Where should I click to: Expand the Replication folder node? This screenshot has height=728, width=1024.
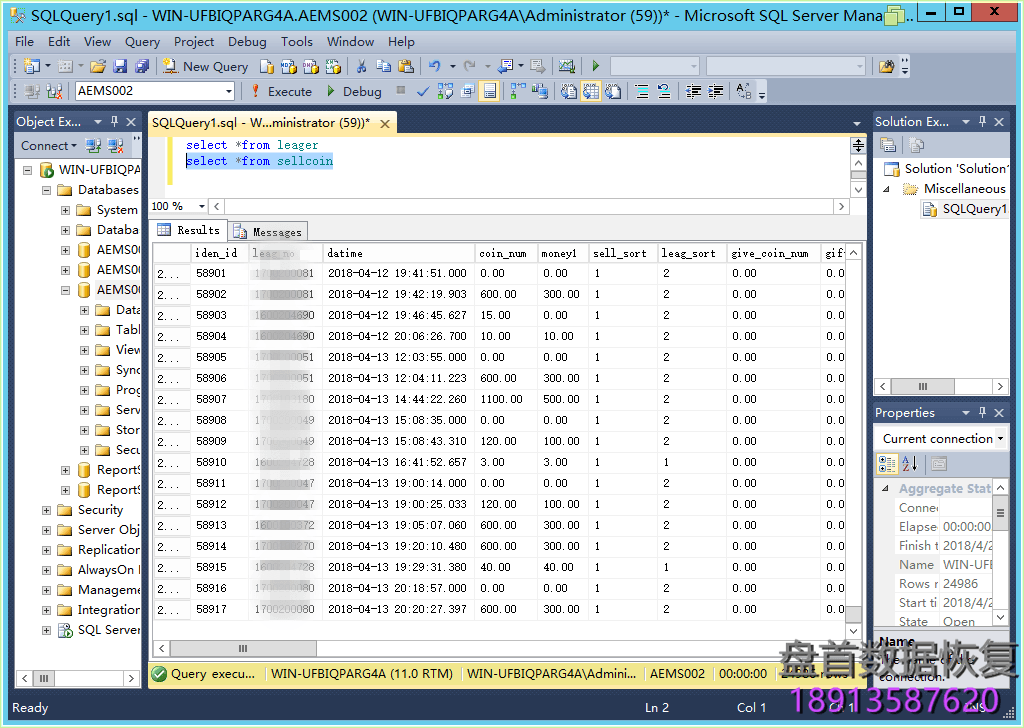pos(46,550)
